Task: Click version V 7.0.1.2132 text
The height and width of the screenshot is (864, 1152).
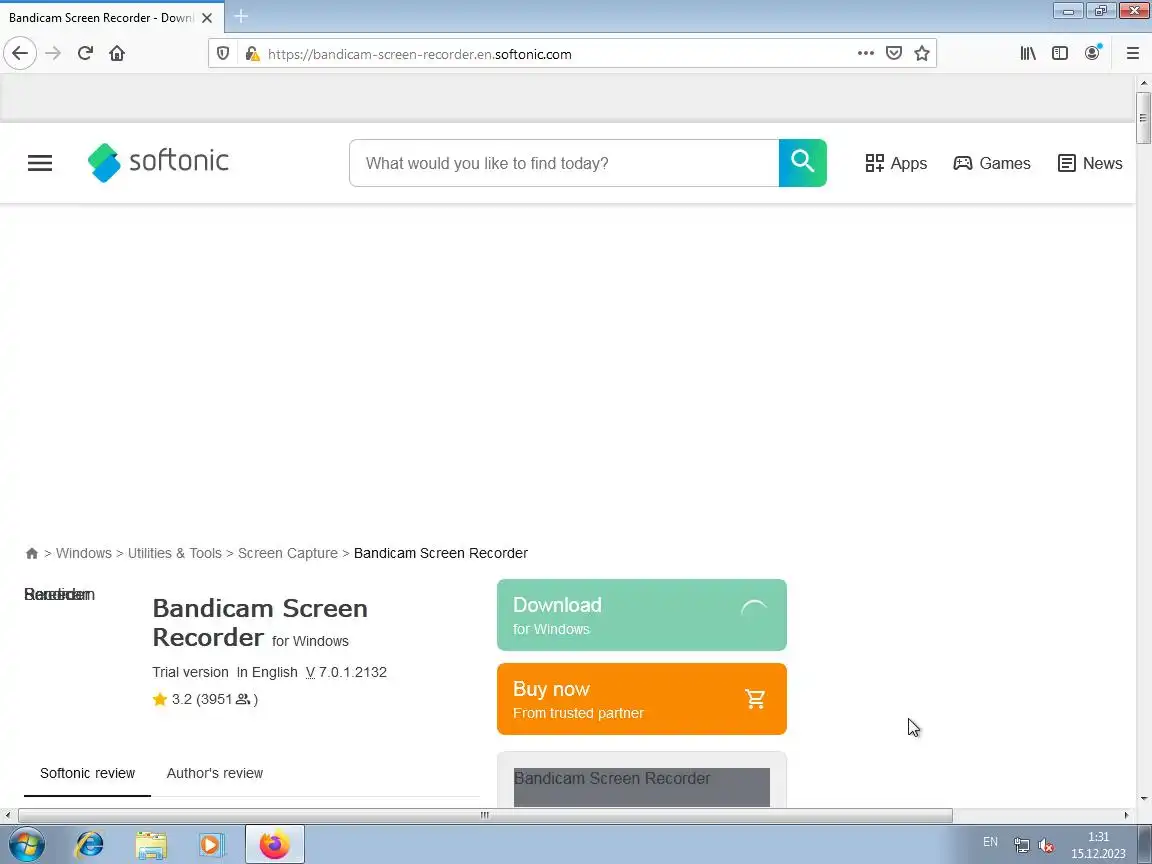Action: (346, 672)
